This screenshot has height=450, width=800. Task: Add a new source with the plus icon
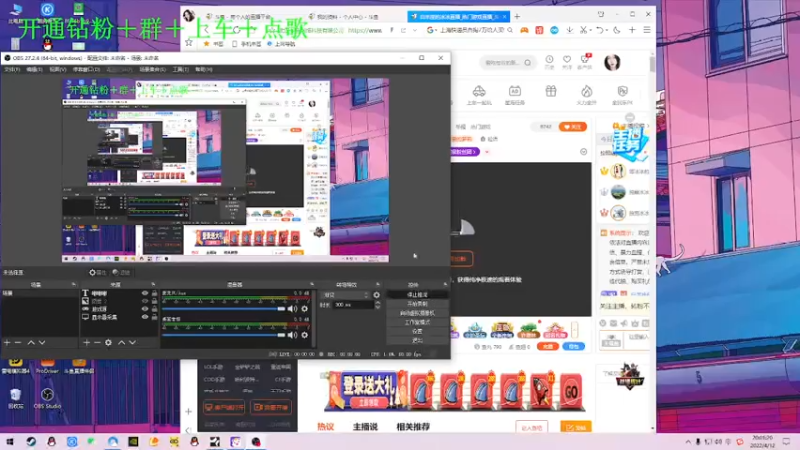click(86, 342)
